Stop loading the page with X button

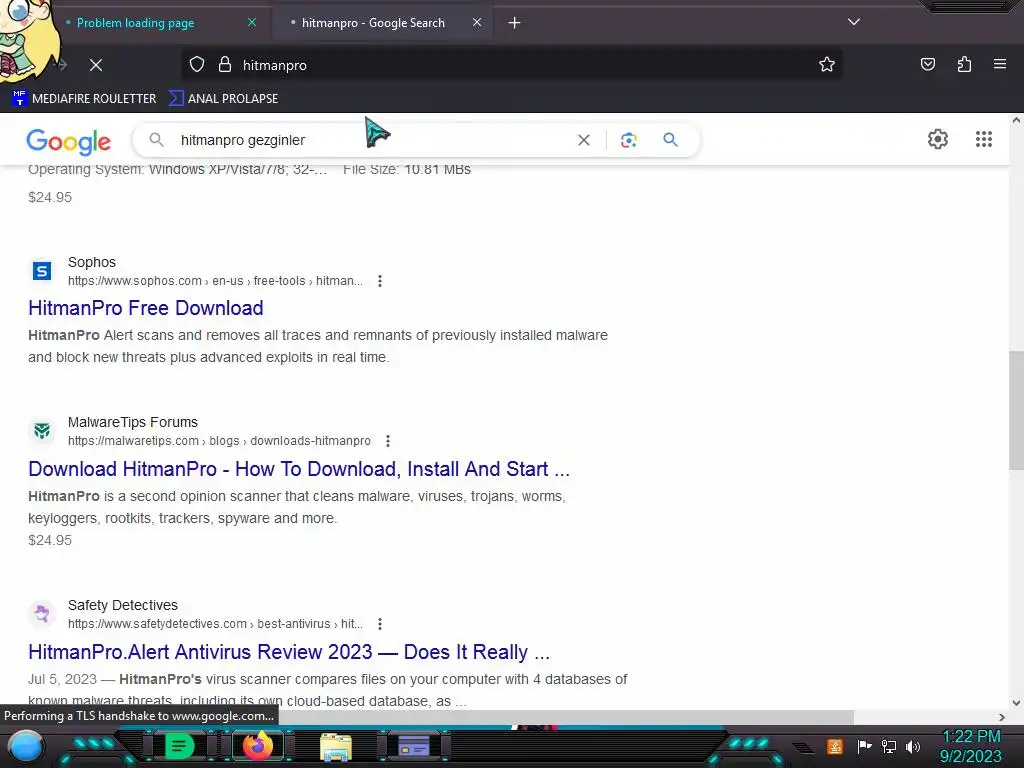(96, 65)
